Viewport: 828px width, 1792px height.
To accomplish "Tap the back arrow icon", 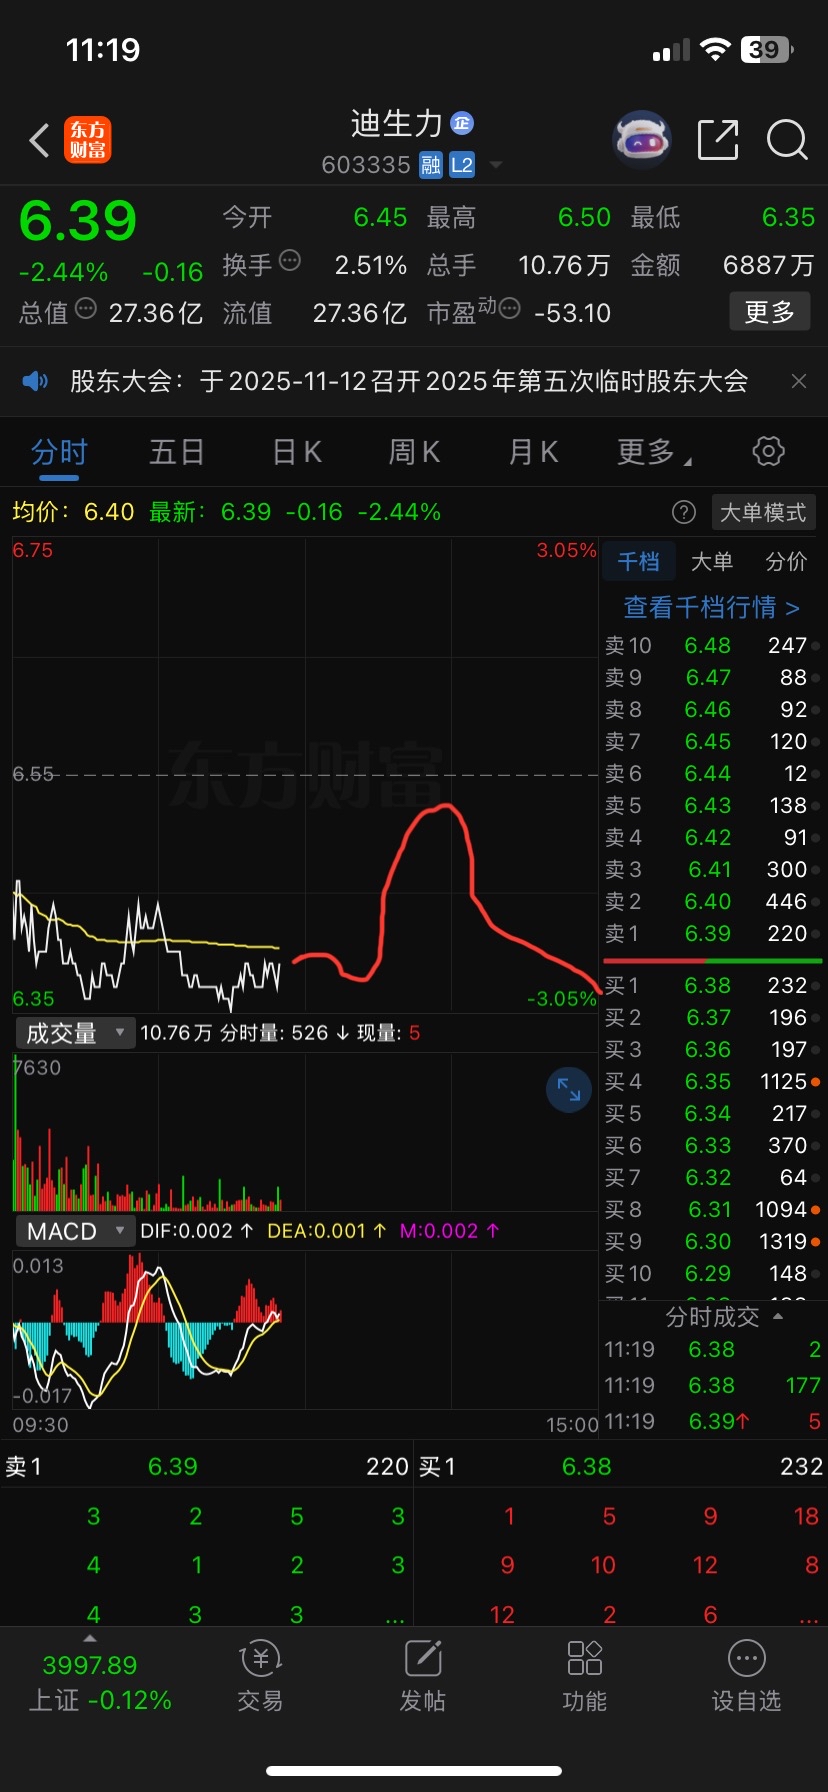I will click(39, 140).
